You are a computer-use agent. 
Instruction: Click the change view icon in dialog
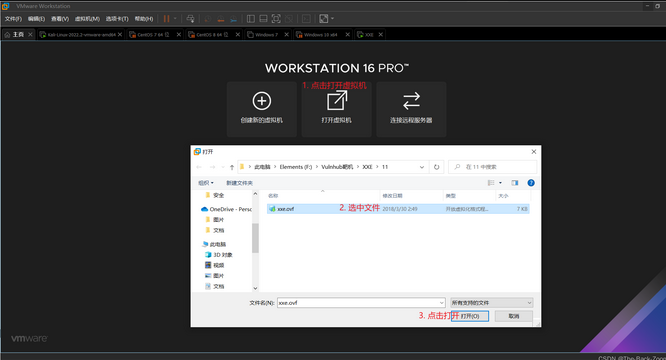[x=491, y=183]
